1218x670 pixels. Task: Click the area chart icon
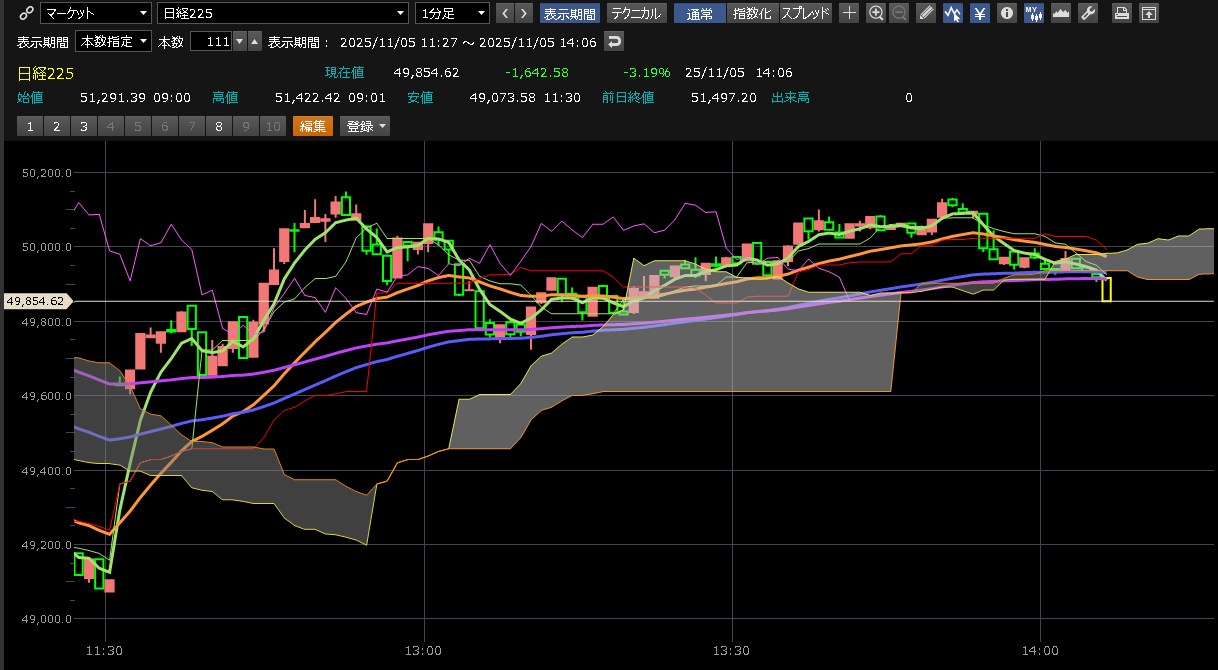(1061, 13)
